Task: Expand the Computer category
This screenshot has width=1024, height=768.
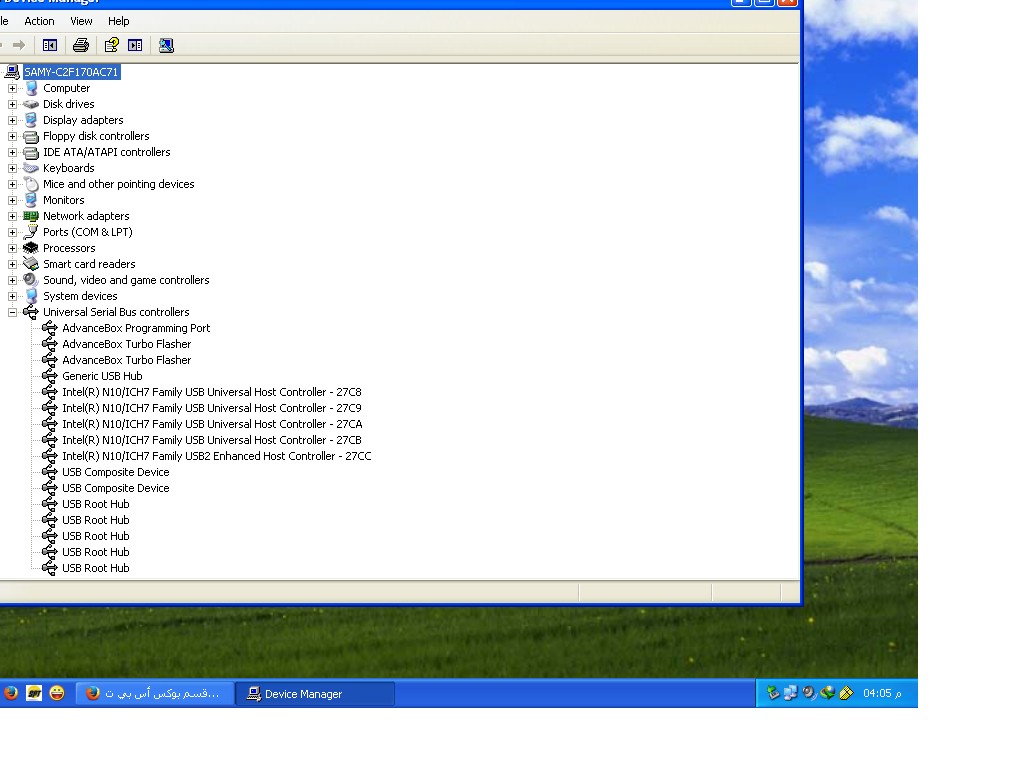Action: point(12,88)
